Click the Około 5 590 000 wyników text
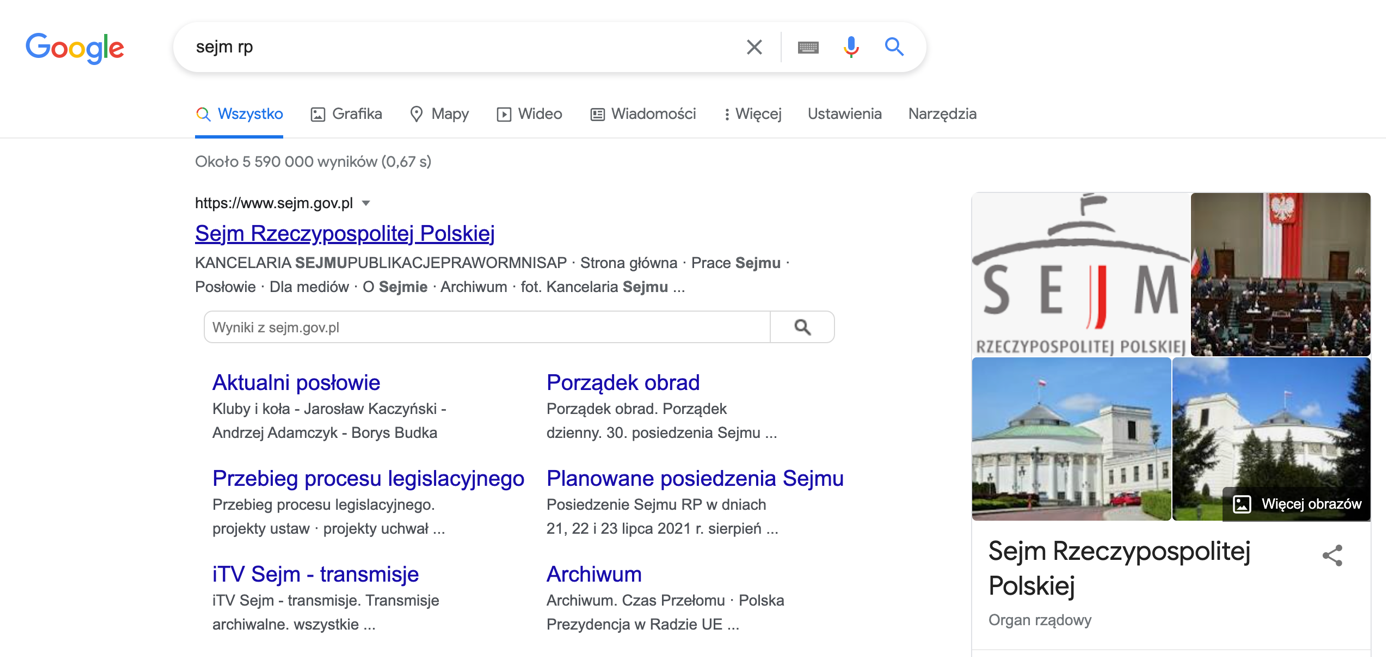Screen dimensions: 1386x657 tap(313, 161)
